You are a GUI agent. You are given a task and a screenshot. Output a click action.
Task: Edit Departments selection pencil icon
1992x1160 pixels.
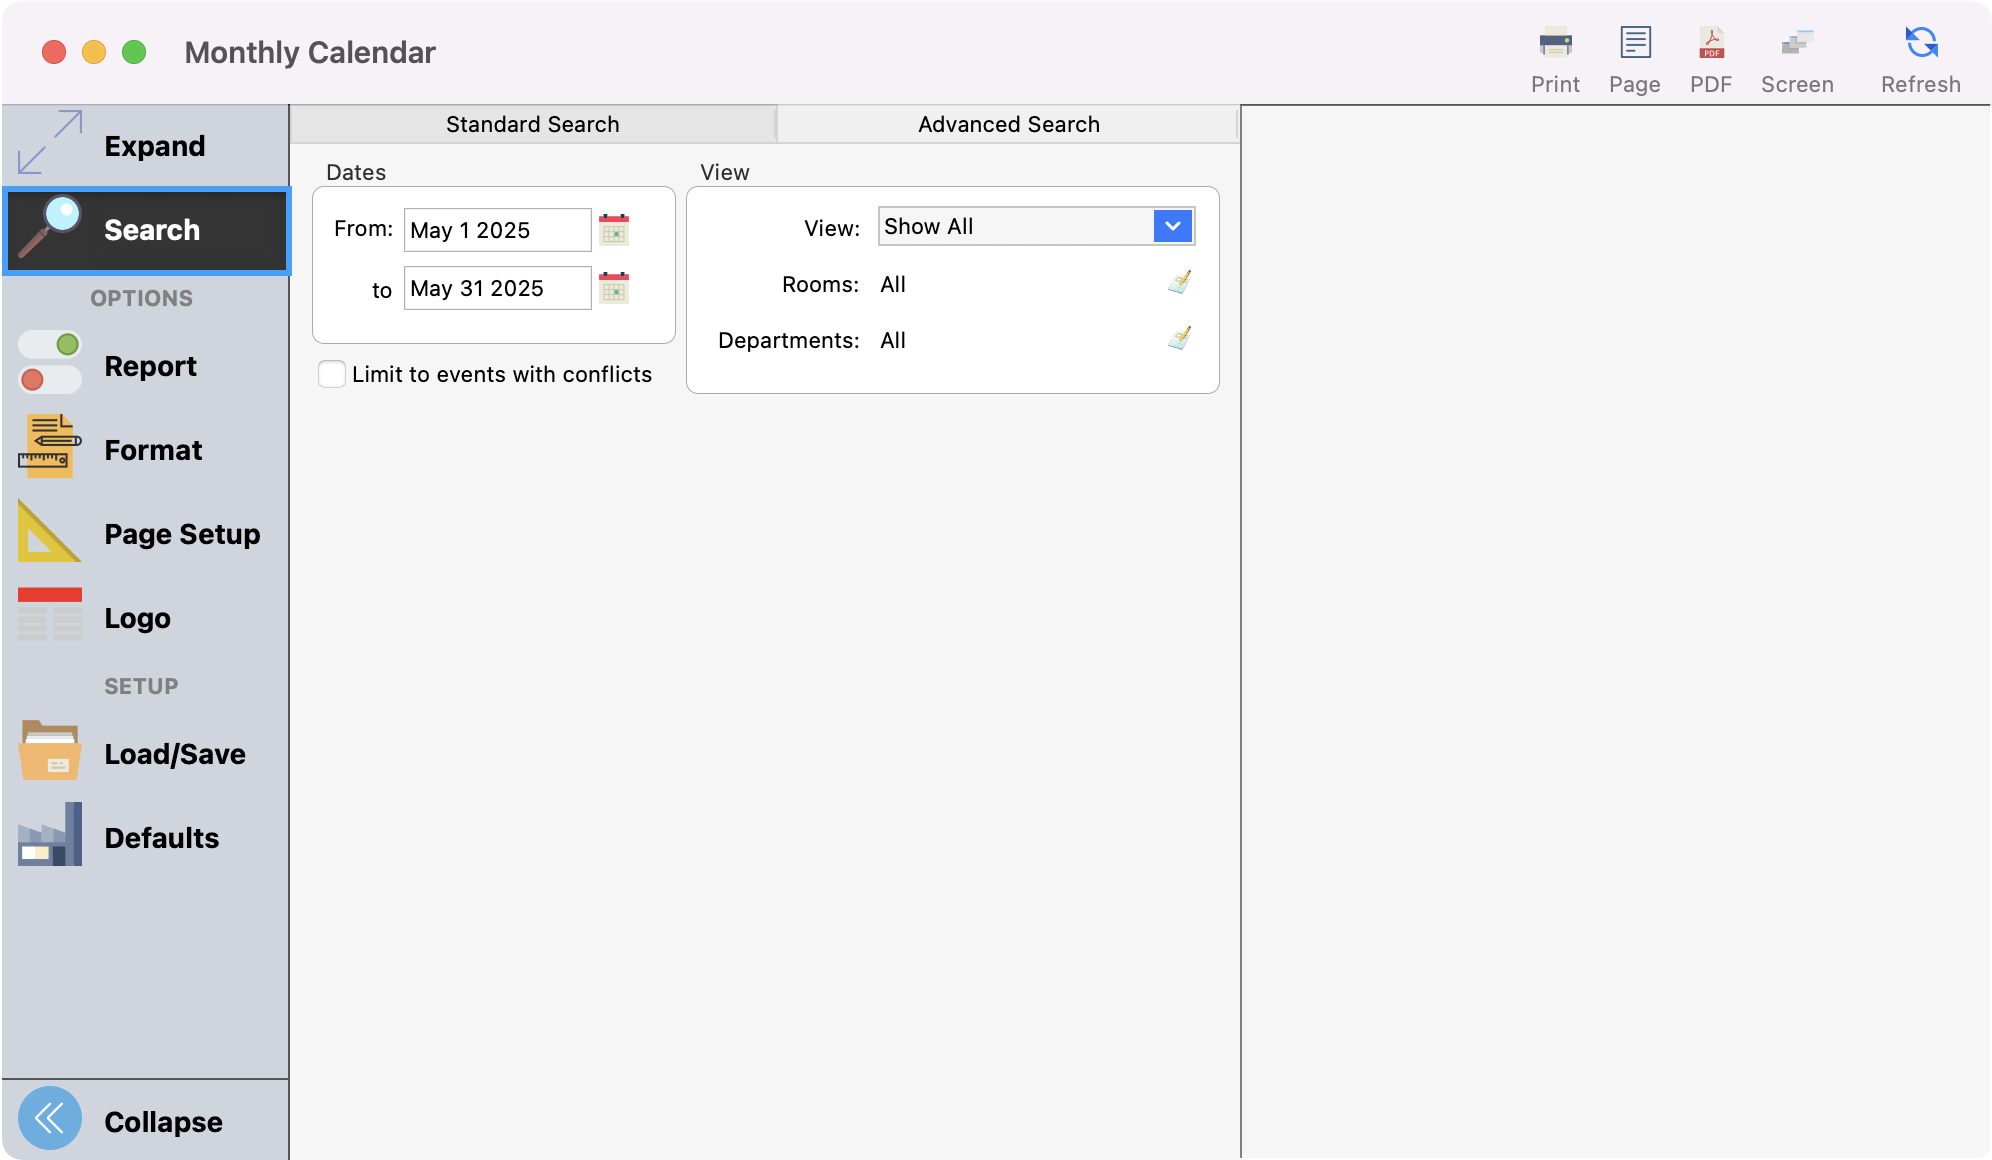1180,339
